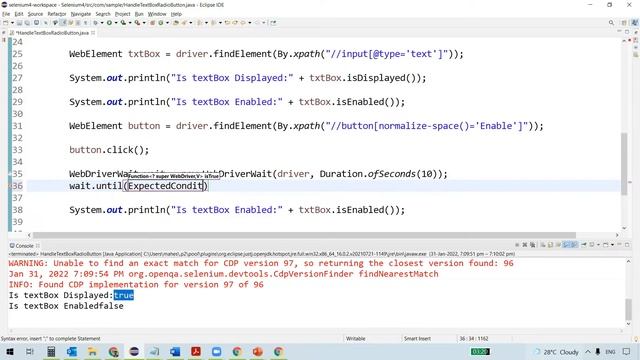The width and height of the screenshot is (640, 360).
Task: Click the editor horizontal scrollbar
Action: [x=304, y=235]
